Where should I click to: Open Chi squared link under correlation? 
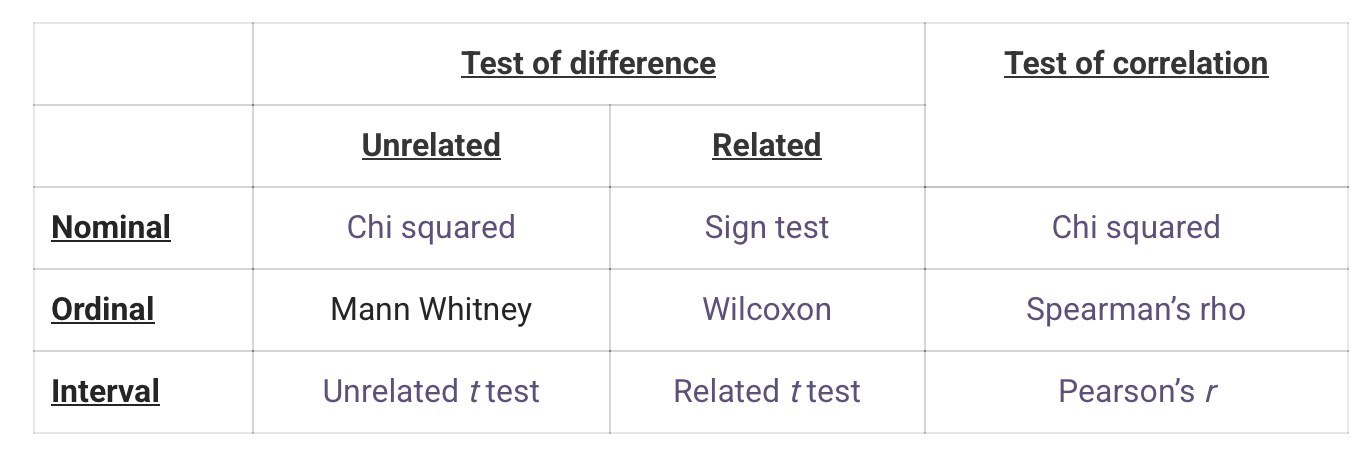[1136, 228]
